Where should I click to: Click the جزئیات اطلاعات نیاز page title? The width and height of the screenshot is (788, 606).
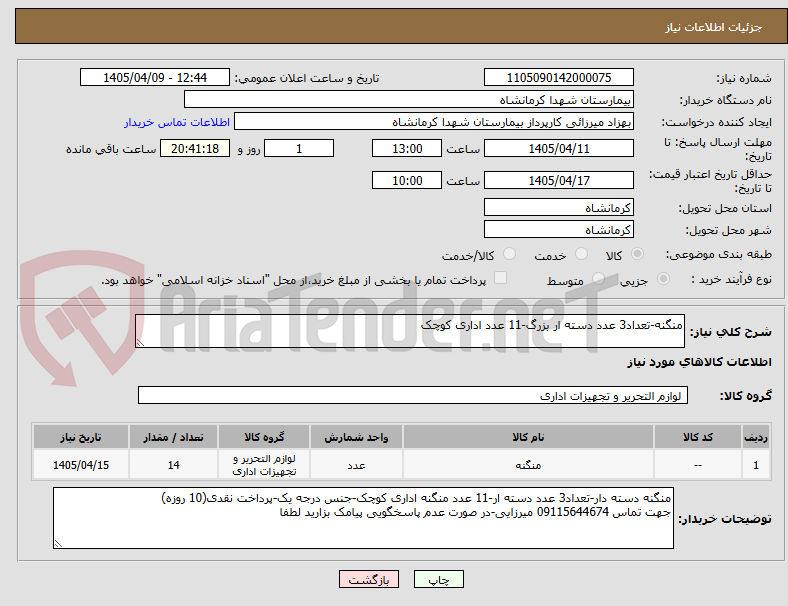point(714,27)
